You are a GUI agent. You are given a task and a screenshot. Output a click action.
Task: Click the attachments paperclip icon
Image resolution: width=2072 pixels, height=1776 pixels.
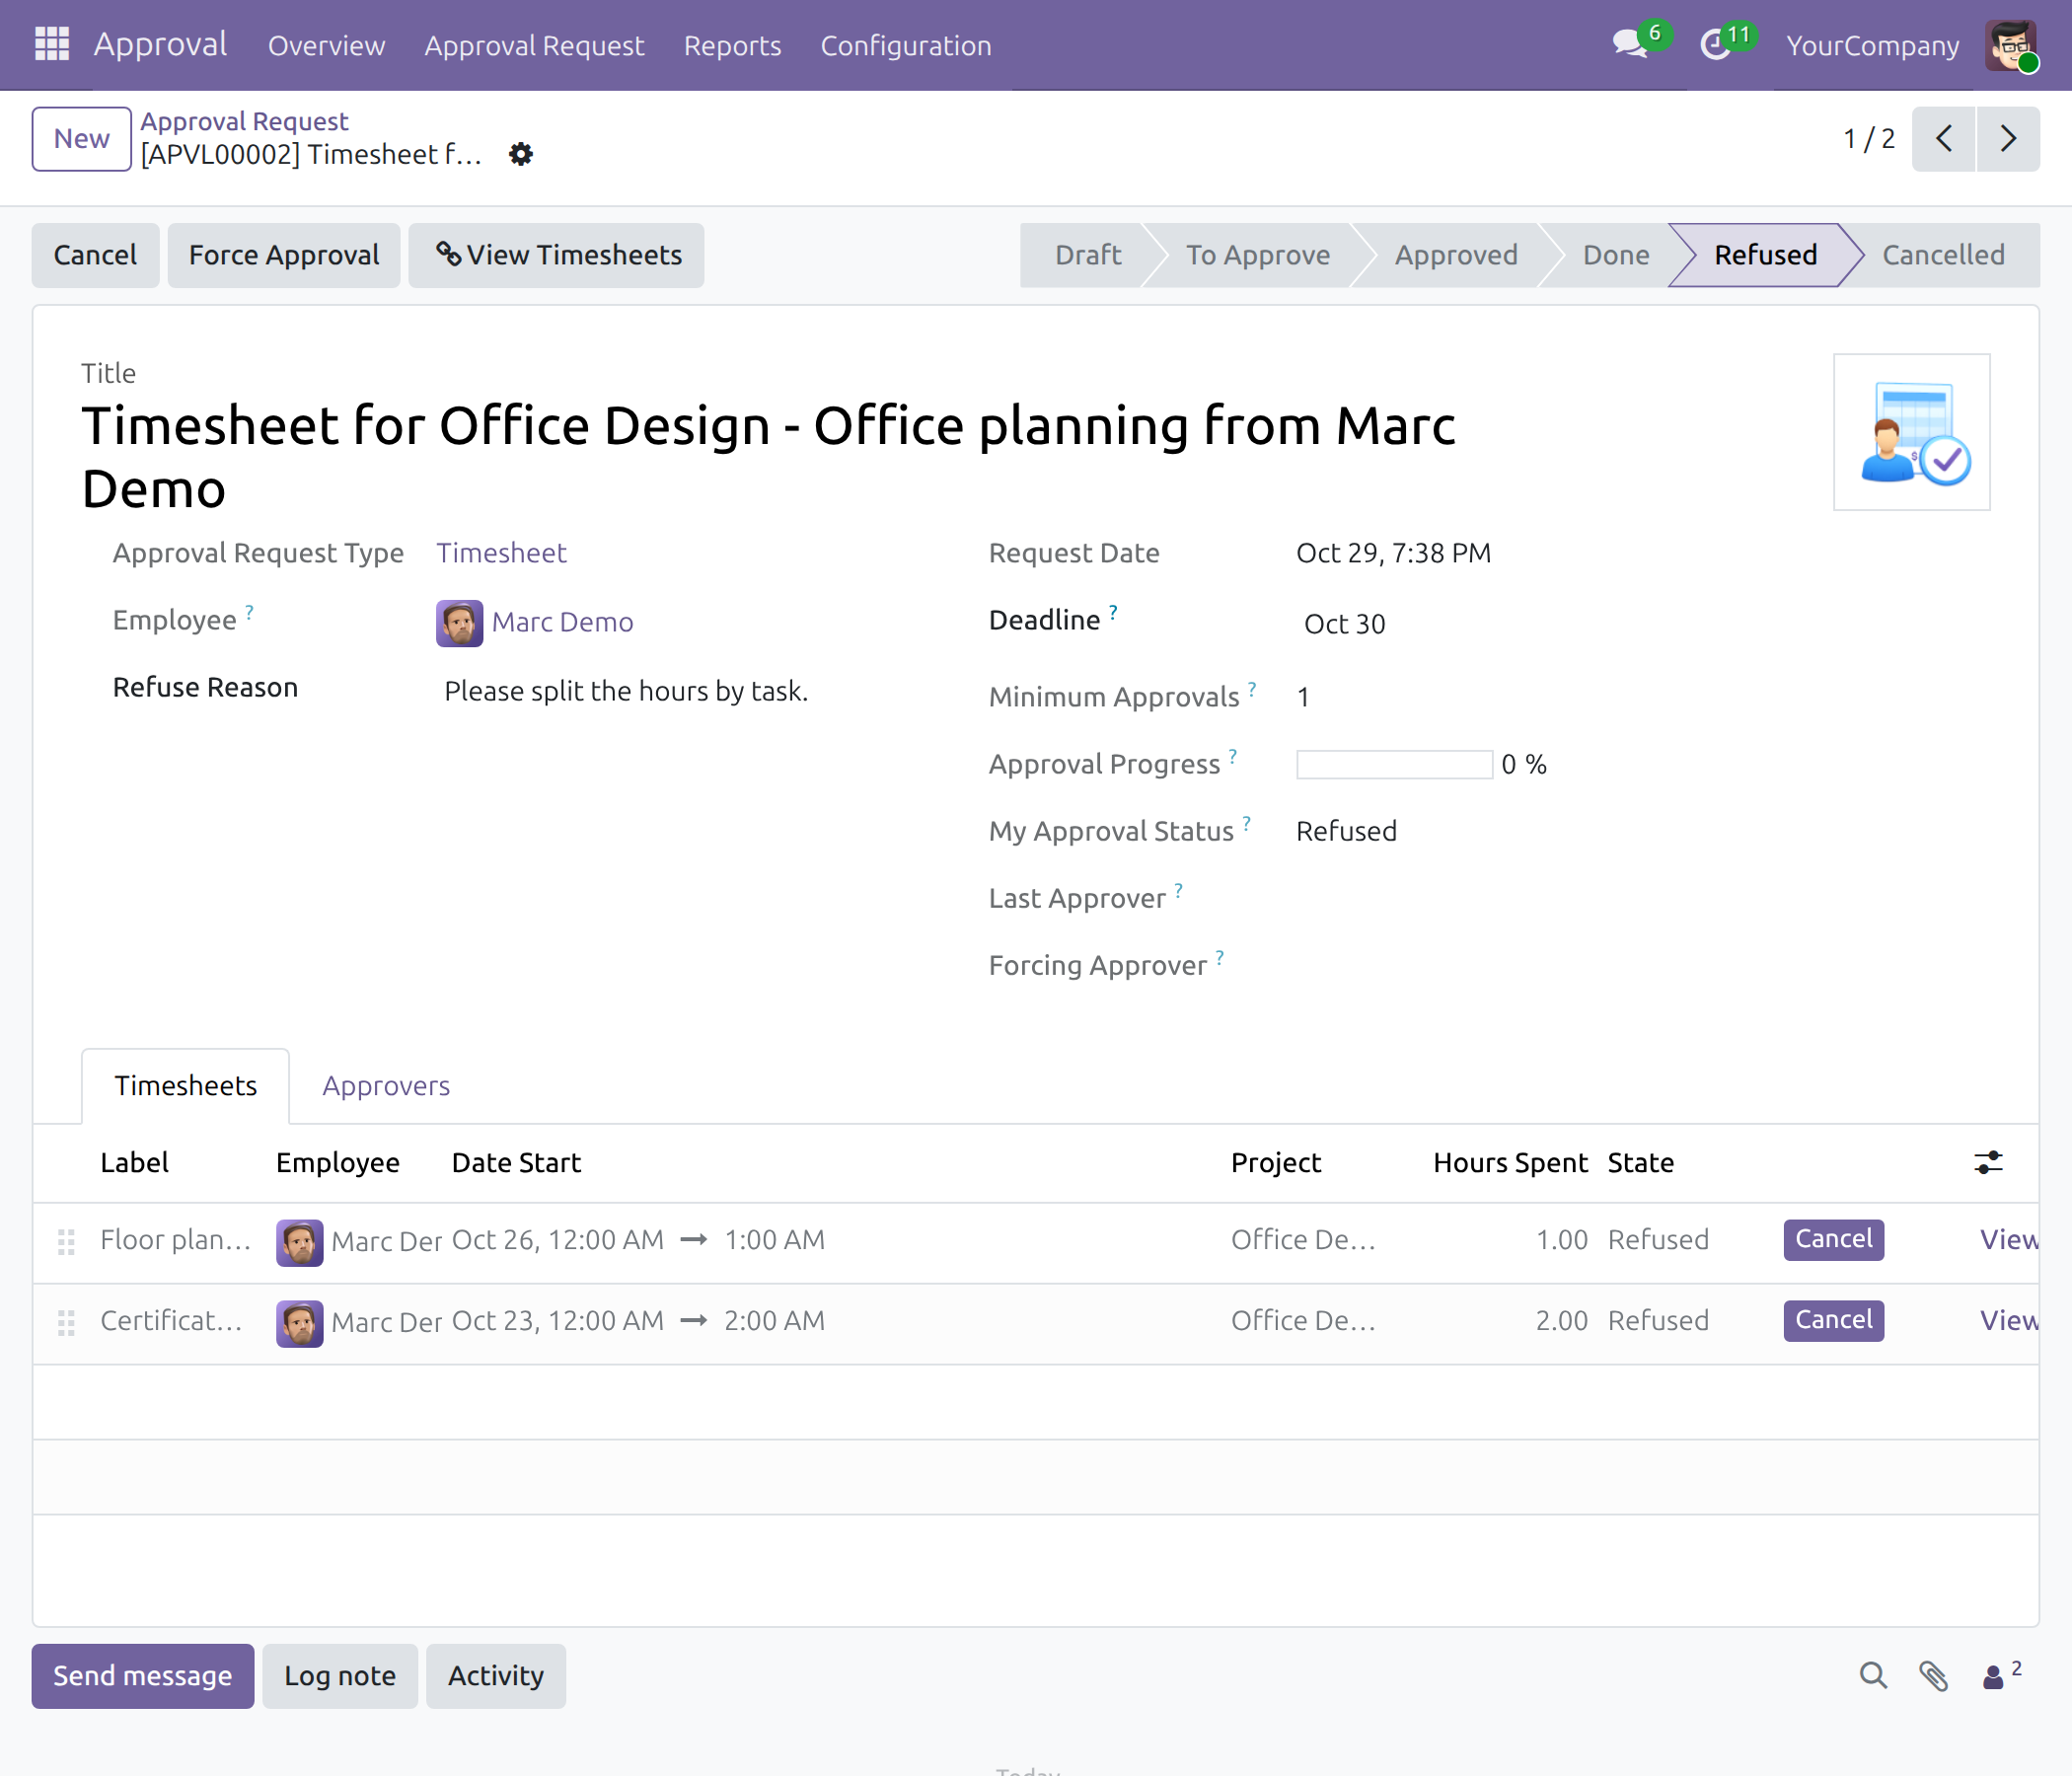click(1933, 1675)
